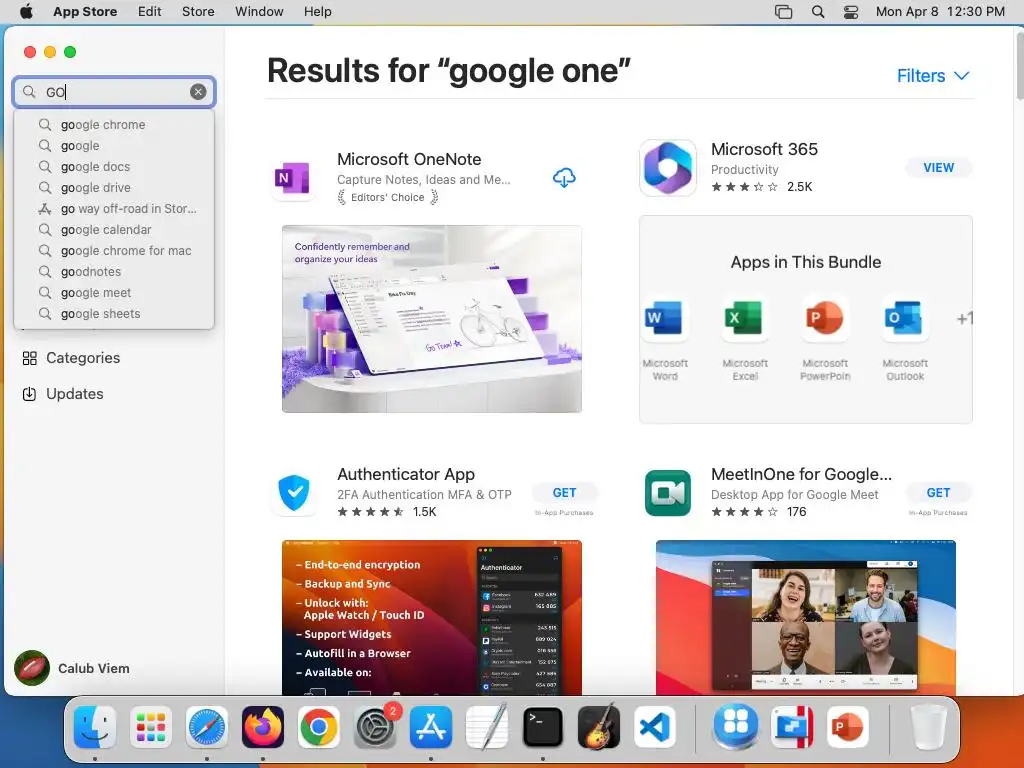Viewport: 1024px width, 768px height.
Task: Open 'go way off-road in Store' suggestion
Action: click(114, 208)
